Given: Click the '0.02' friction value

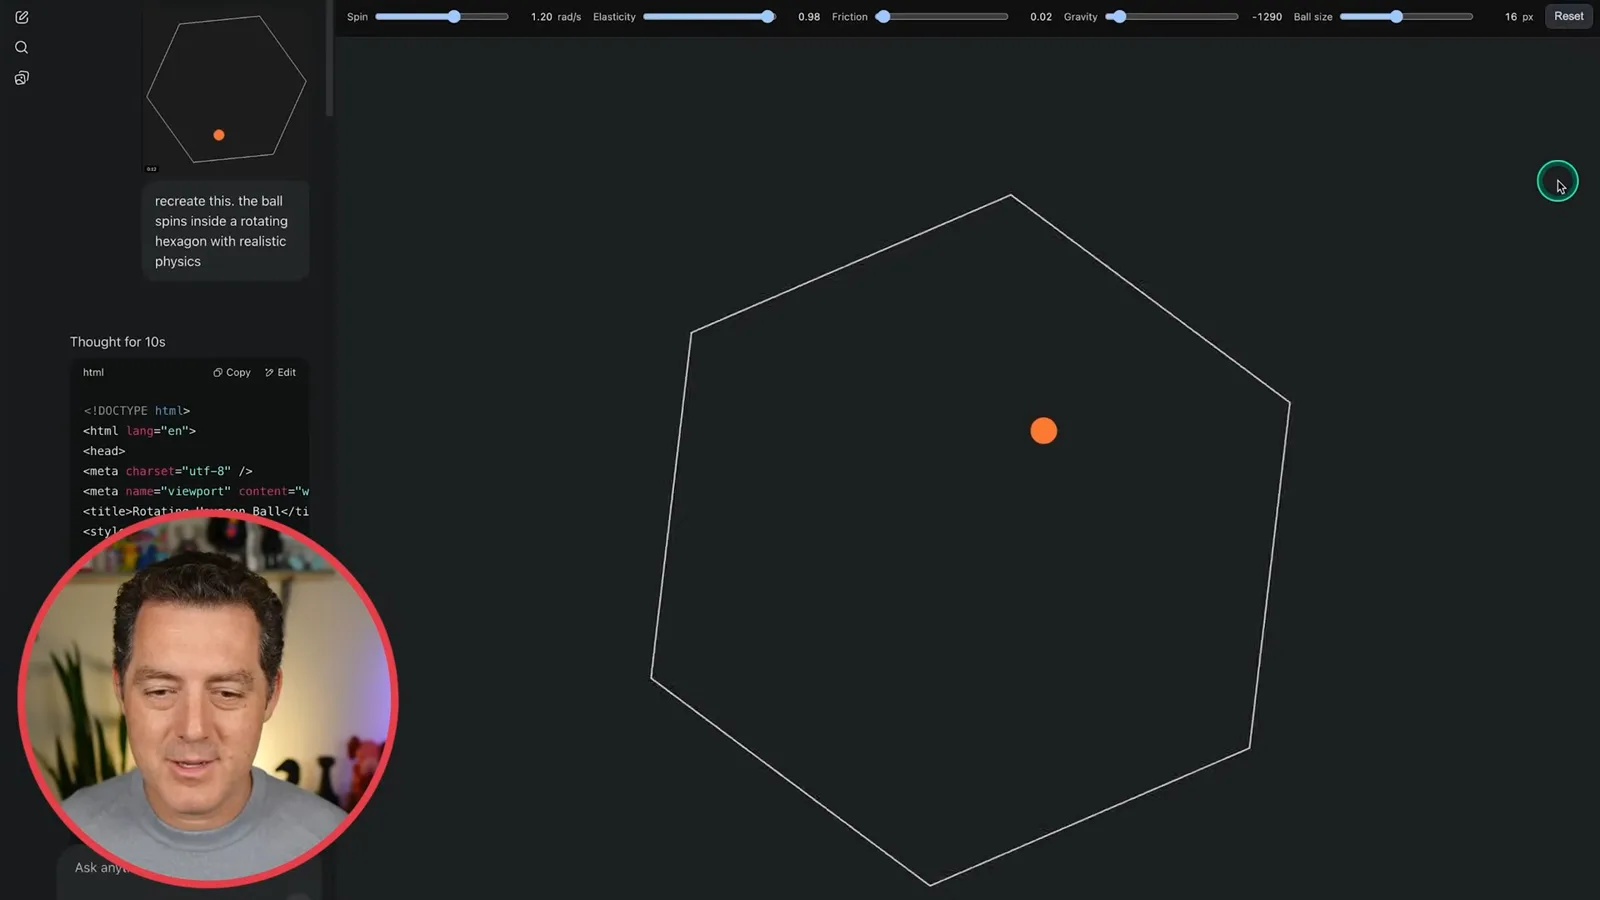Looking at the screenshot, I should (x=1041, y=17).
